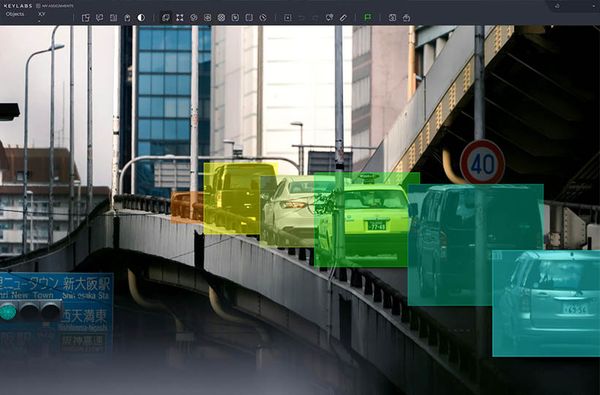Click the green flag icon

(368, 18)
